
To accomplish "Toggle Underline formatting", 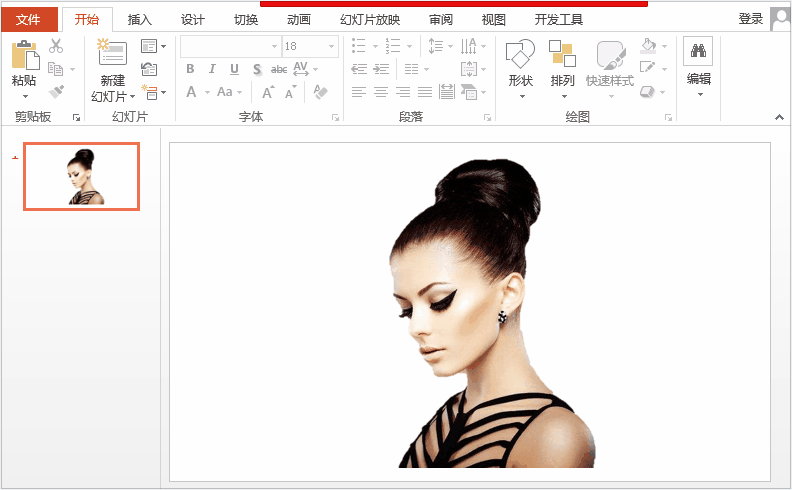I will click(234, 69).
